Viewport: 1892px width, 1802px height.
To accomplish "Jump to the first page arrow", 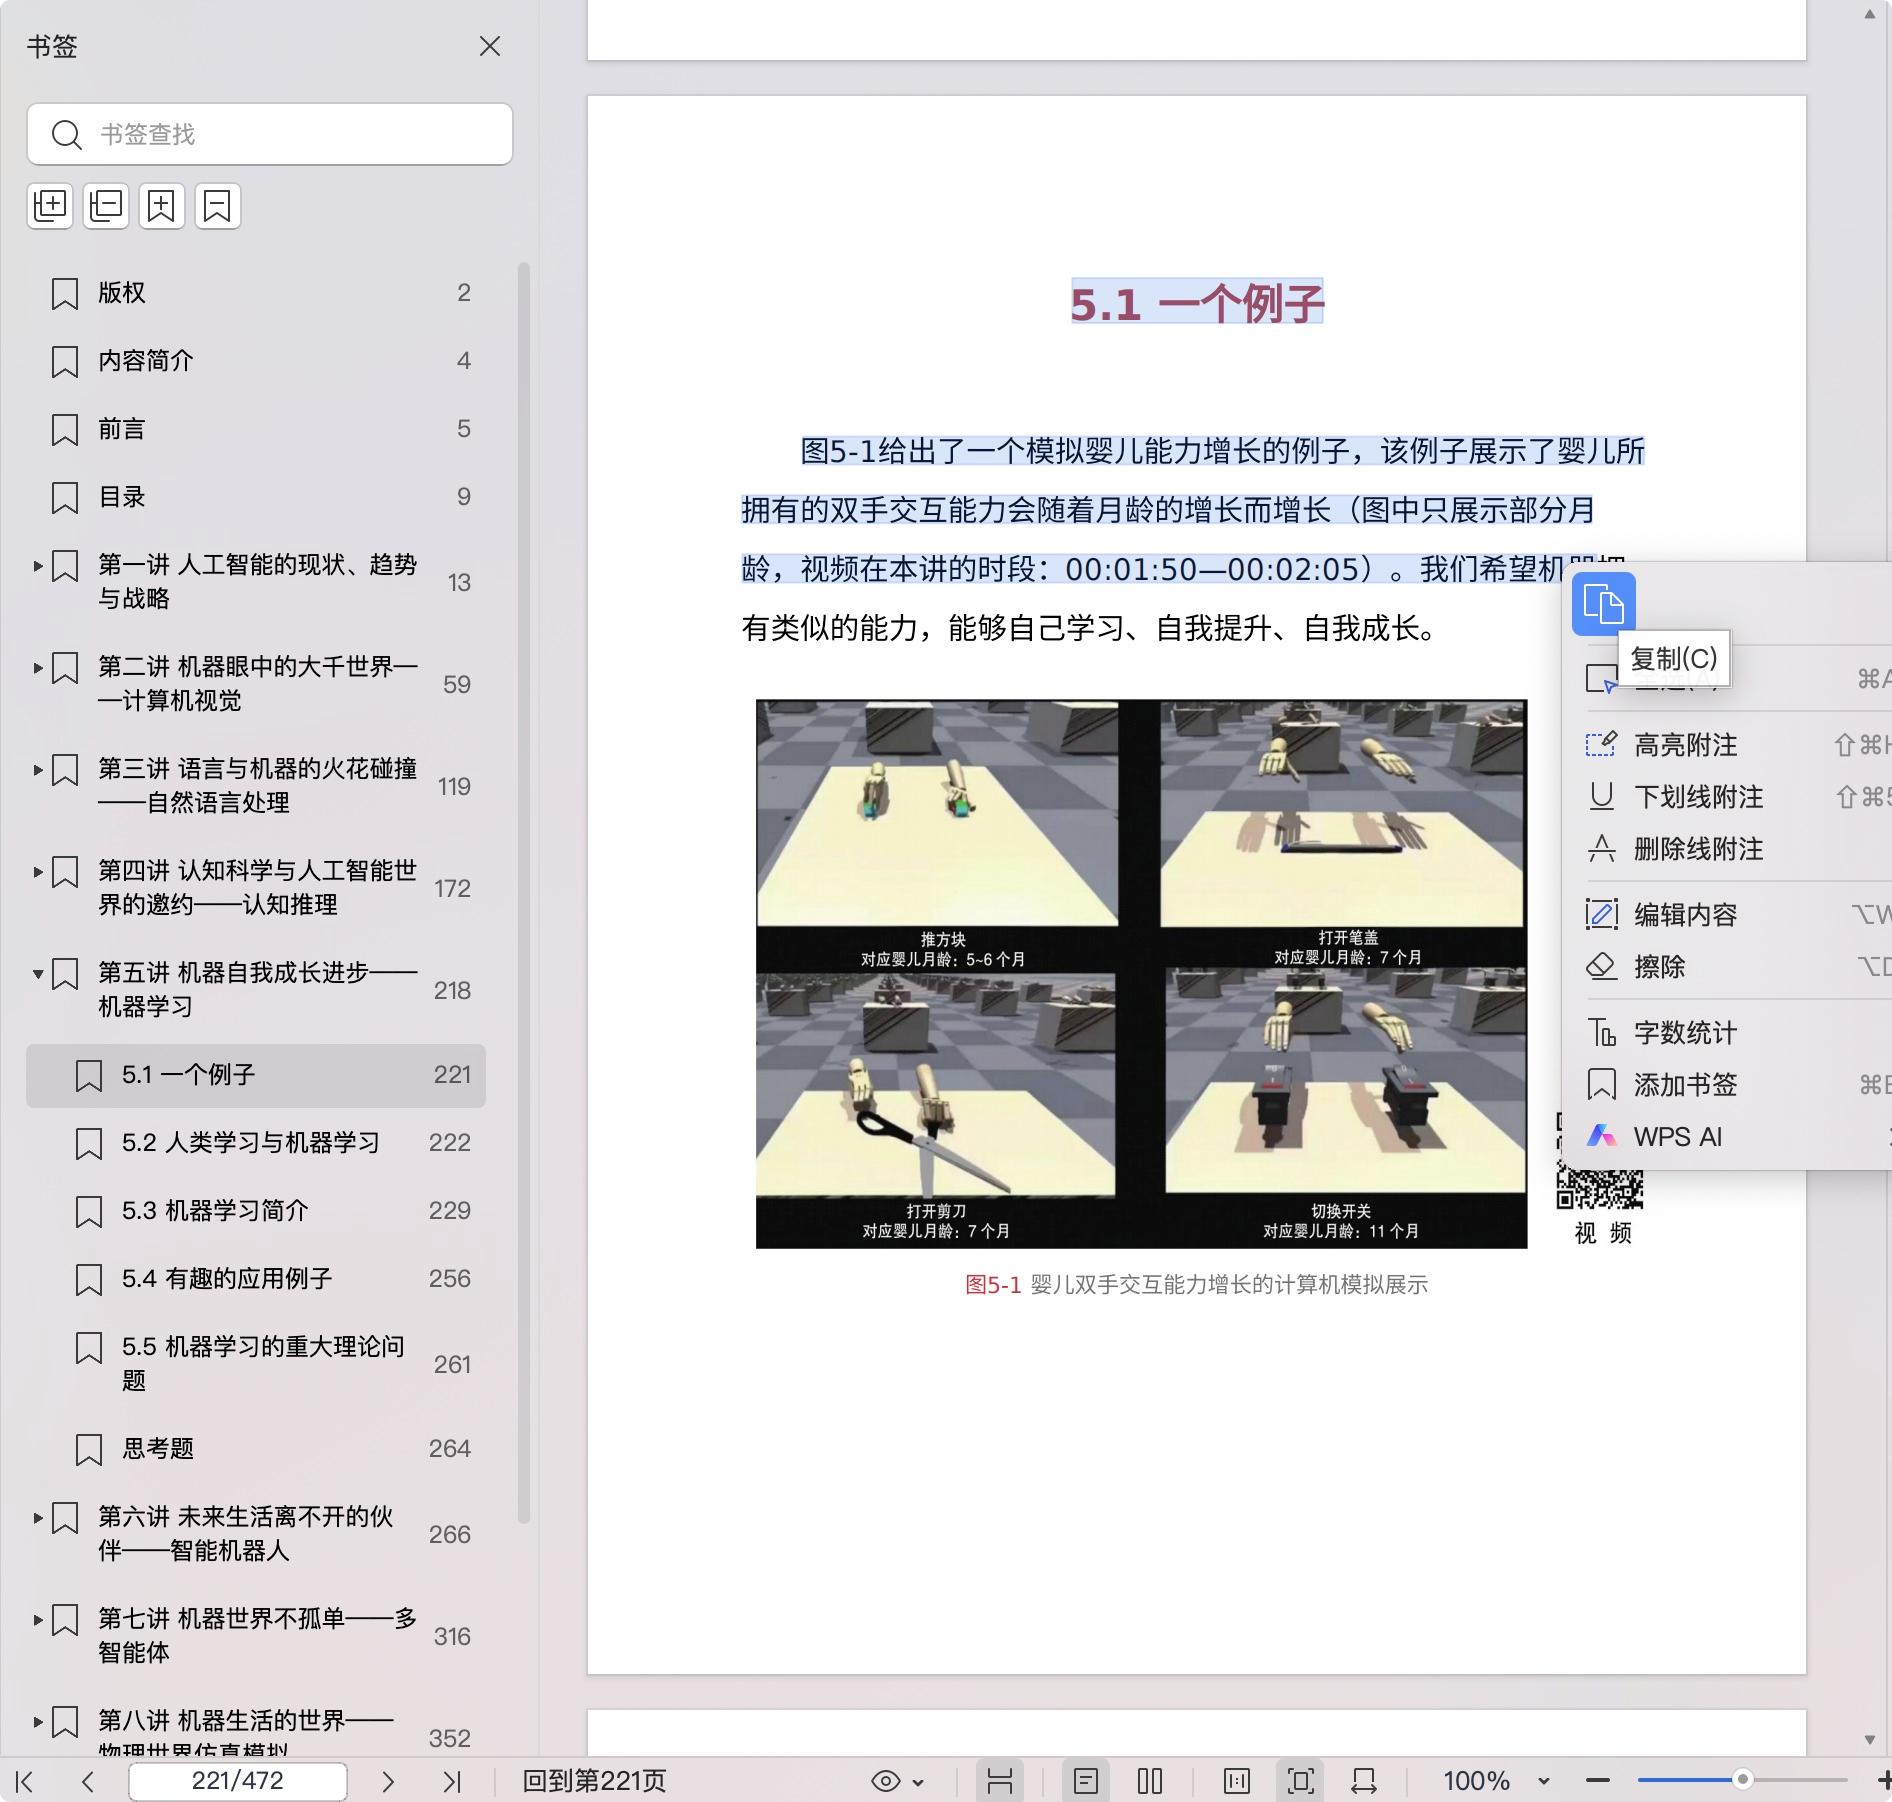I will 26,1781.
